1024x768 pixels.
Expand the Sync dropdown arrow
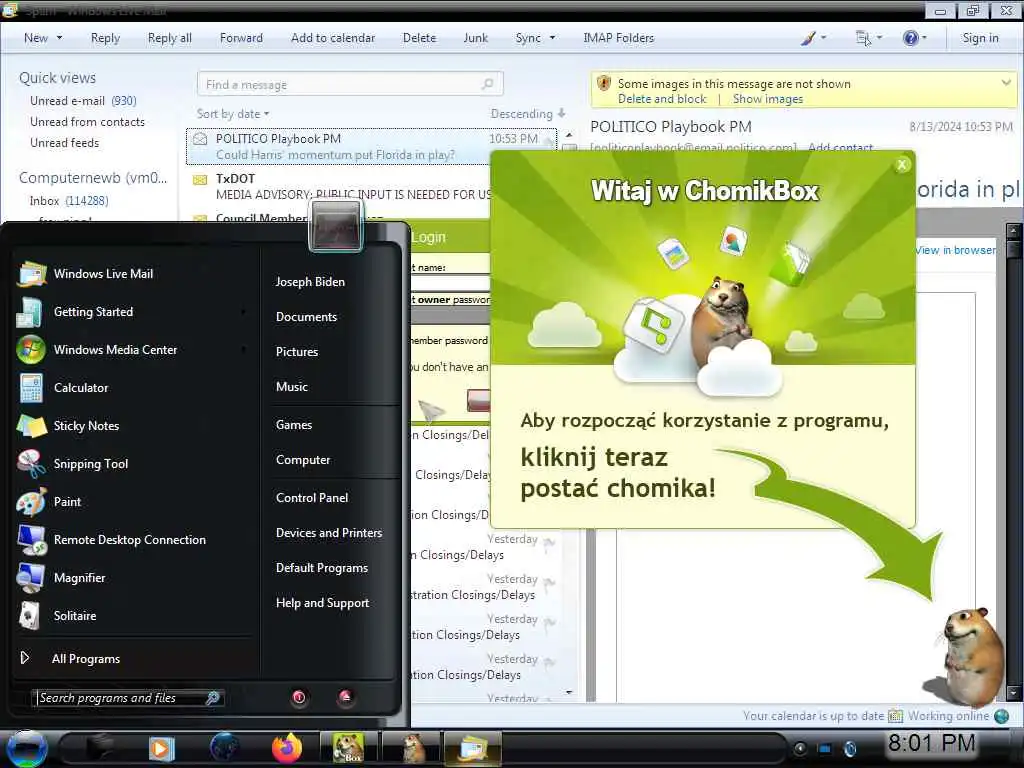552,38
